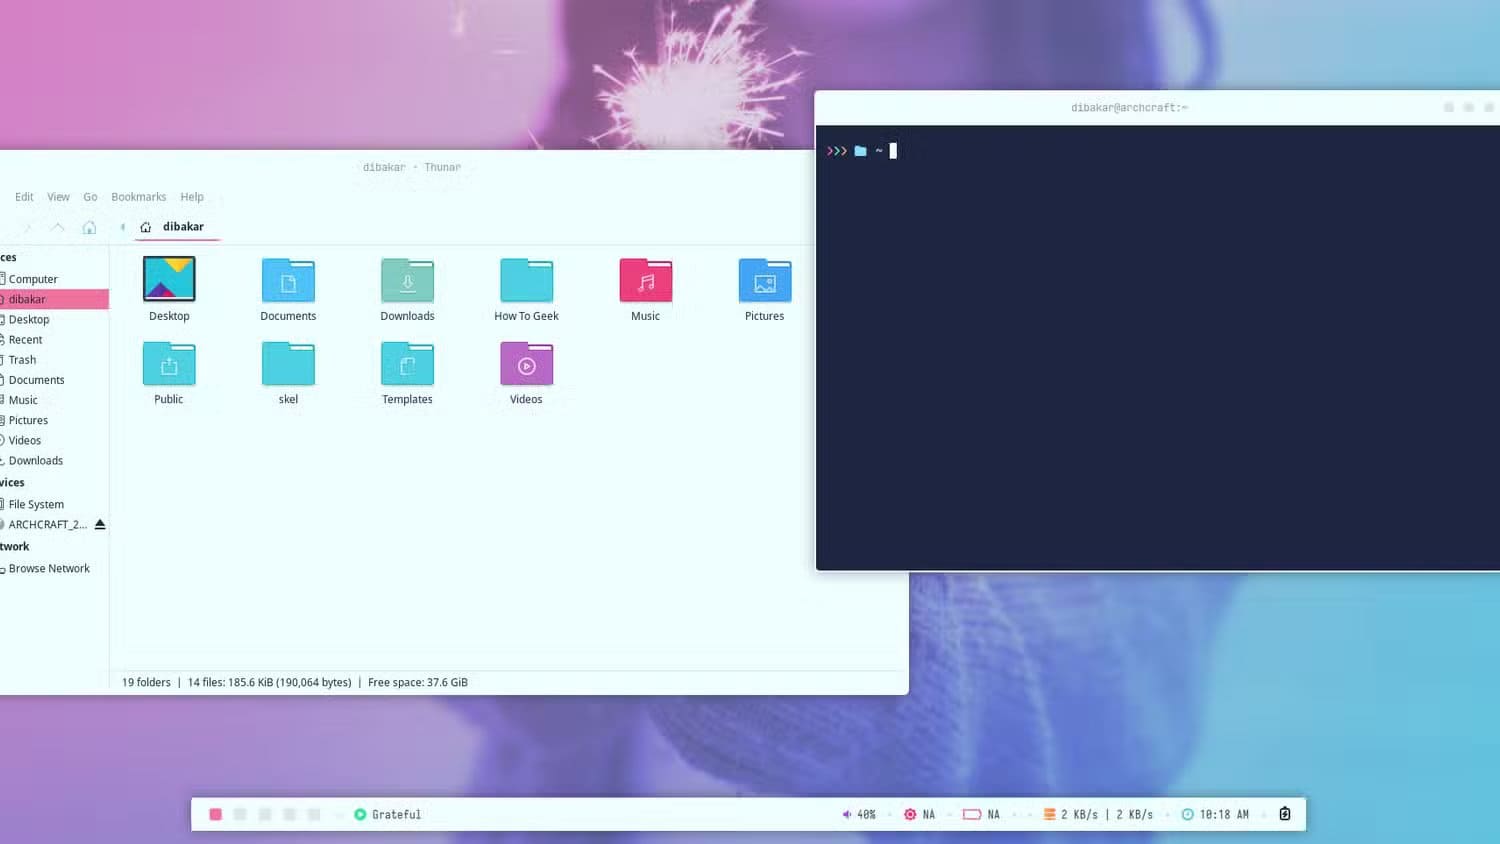Switch to the third workspace indicator

[x=265, y=814]
